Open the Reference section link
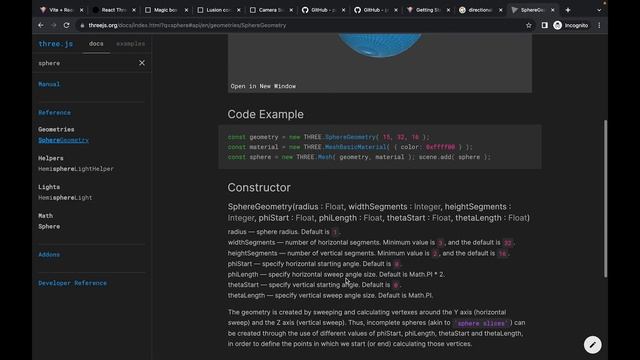Viewport: 640px width, 360px height. point(54,113)
